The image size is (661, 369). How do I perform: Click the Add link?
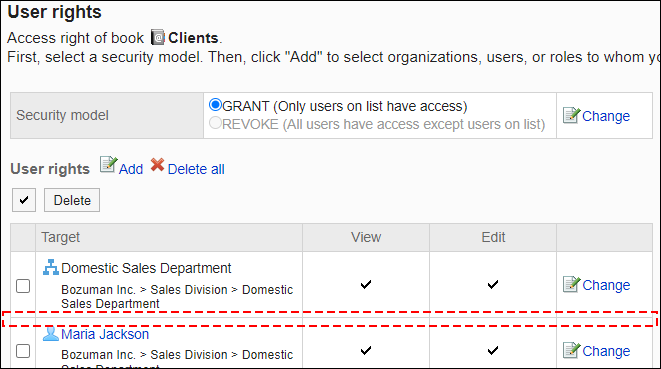point(131,169)
